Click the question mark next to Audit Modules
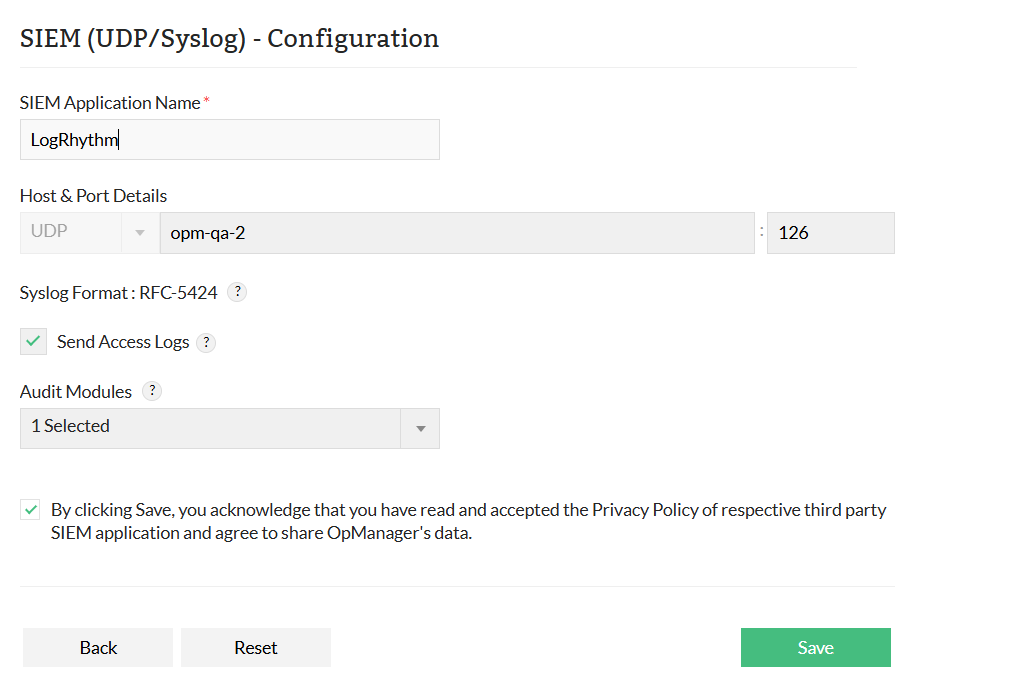The image size is (1022, 693). pyautogui.click(x=152, y=390)
